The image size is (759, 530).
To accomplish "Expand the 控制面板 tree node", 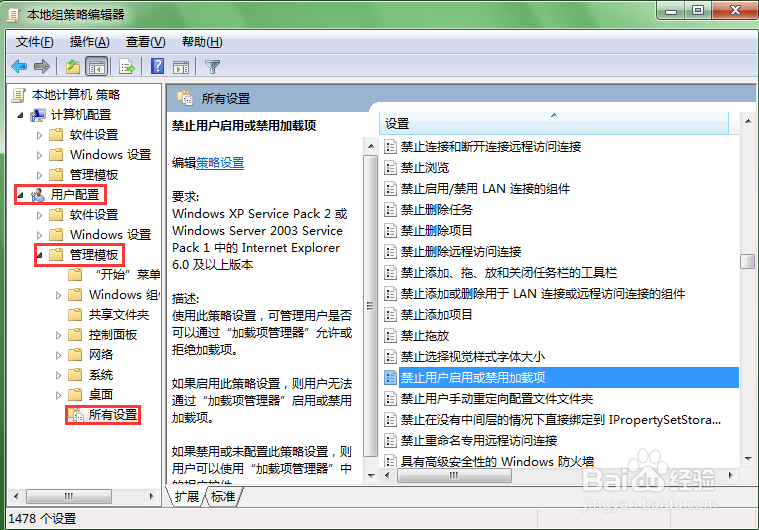I will pyautogui.click(x=59, y=335).
